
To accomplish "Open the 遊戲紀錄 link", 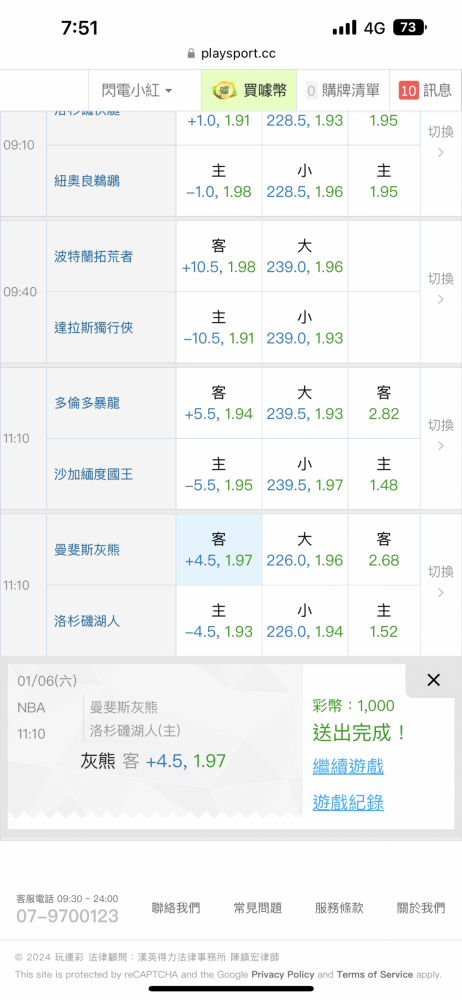I will (348, 802).
